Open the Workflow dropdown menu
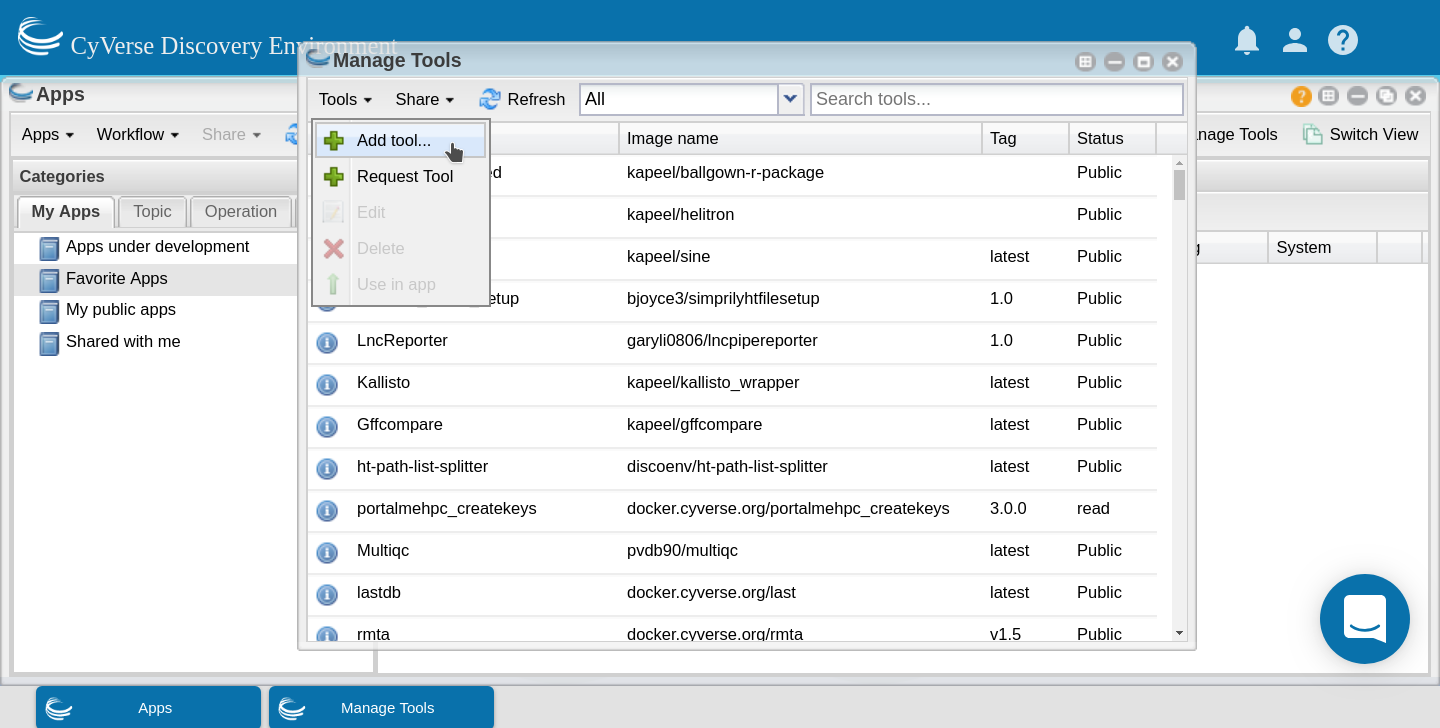This screenshot has width=1440, height=728. (x=138, y=134)
